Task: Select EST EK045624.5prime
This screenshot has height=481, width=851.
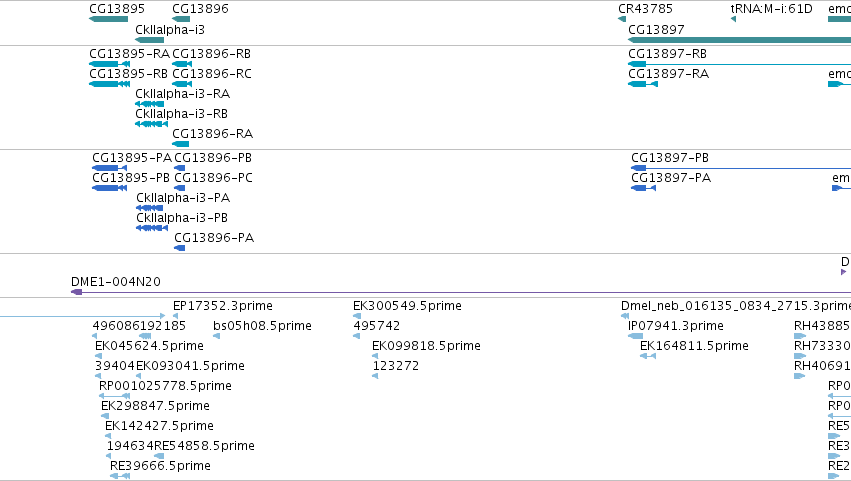Action: coord(149,346)
